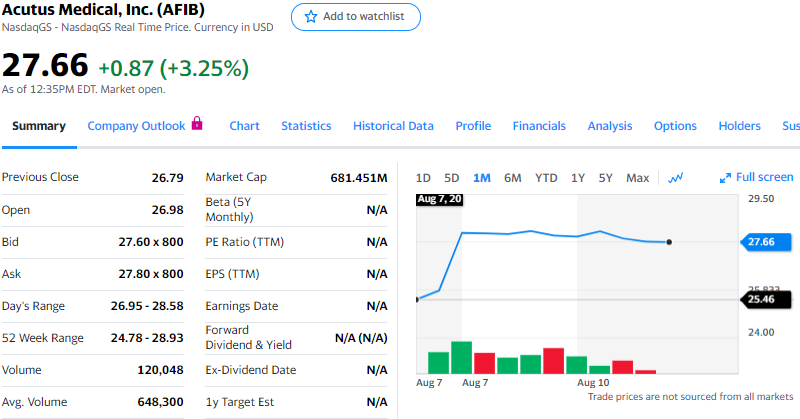Switch to the Summary tab
This screenshot has height=419, width=800.
39,126
